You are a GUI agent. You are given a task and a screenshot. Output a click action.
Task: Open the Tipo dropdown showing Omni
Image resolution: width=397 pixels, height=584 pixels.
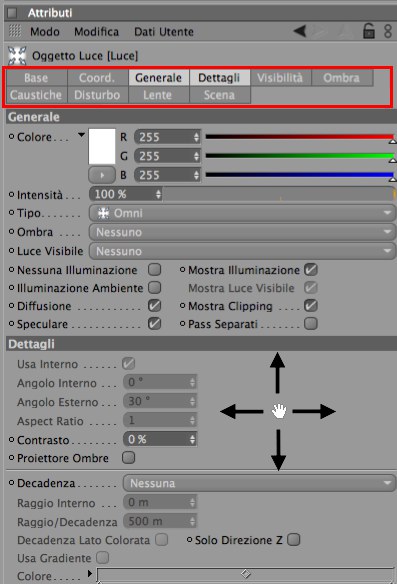coord(242,213)
